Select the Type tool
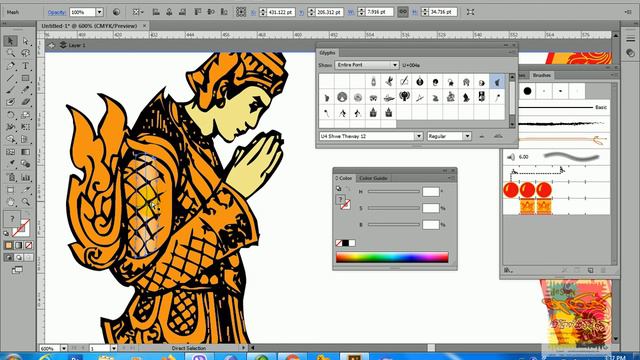This screenshot has width=640, height=360. 26,66
